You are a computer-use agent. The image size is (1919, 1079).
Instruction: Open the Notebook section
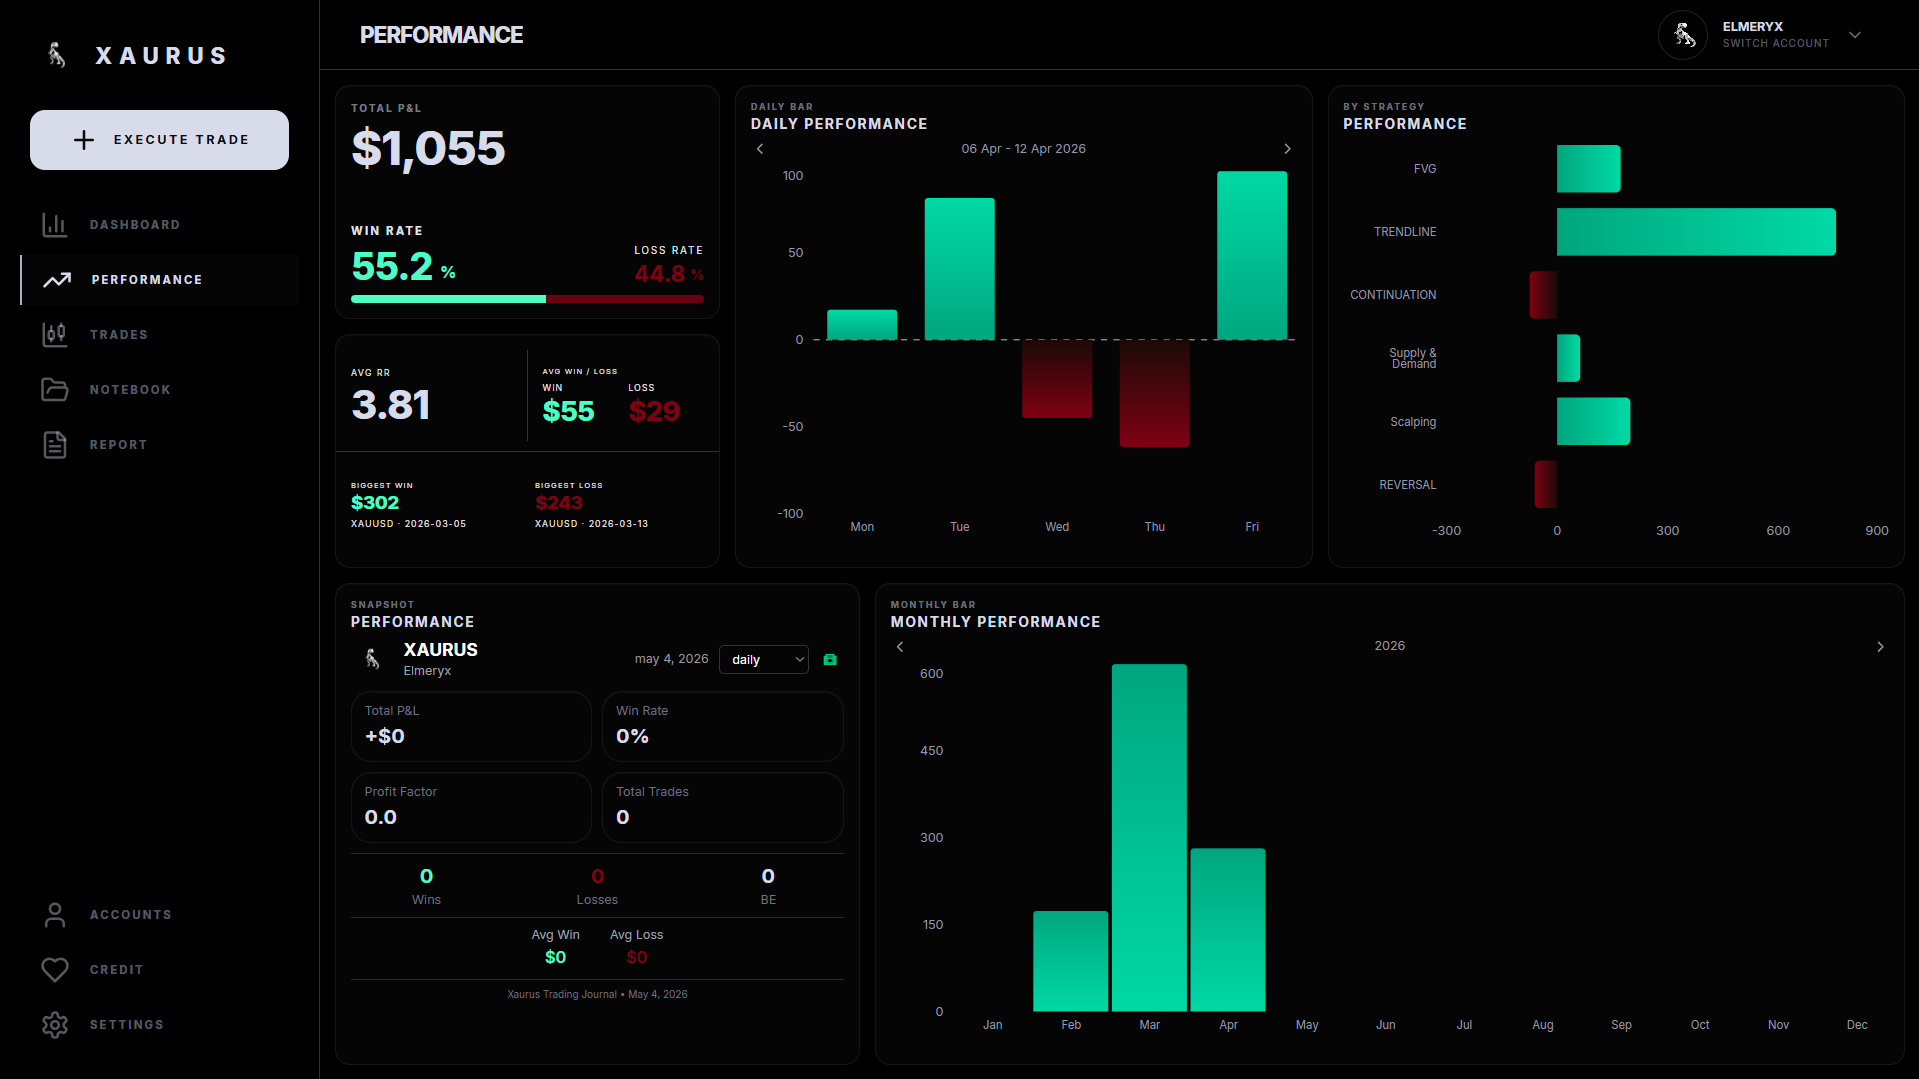[x=160, y=390]
